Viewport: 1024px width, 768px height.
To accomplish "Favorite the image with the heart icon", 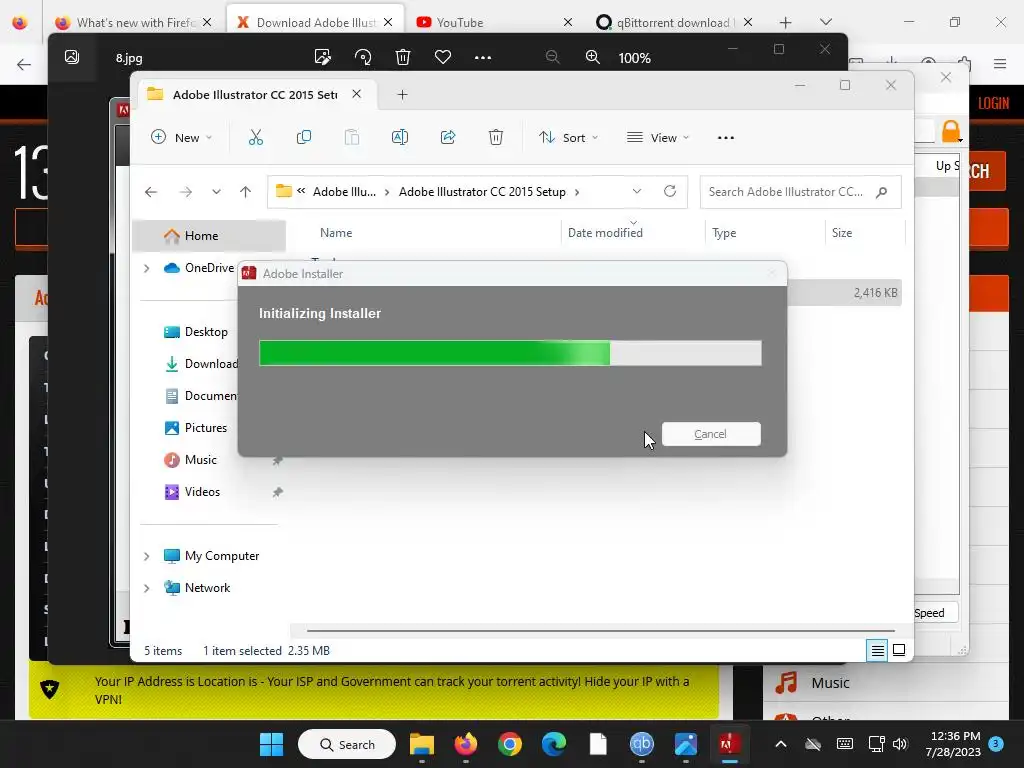I will (443, 57).
